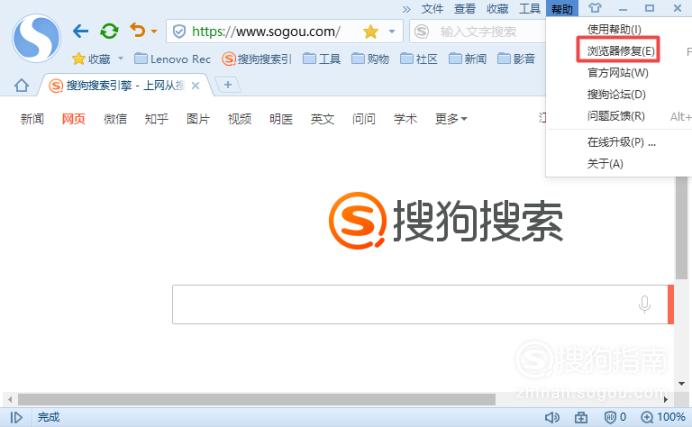This screenshot has width=692, height=427.
Task: Click the home page house icon
Action: tap(21, 85)
